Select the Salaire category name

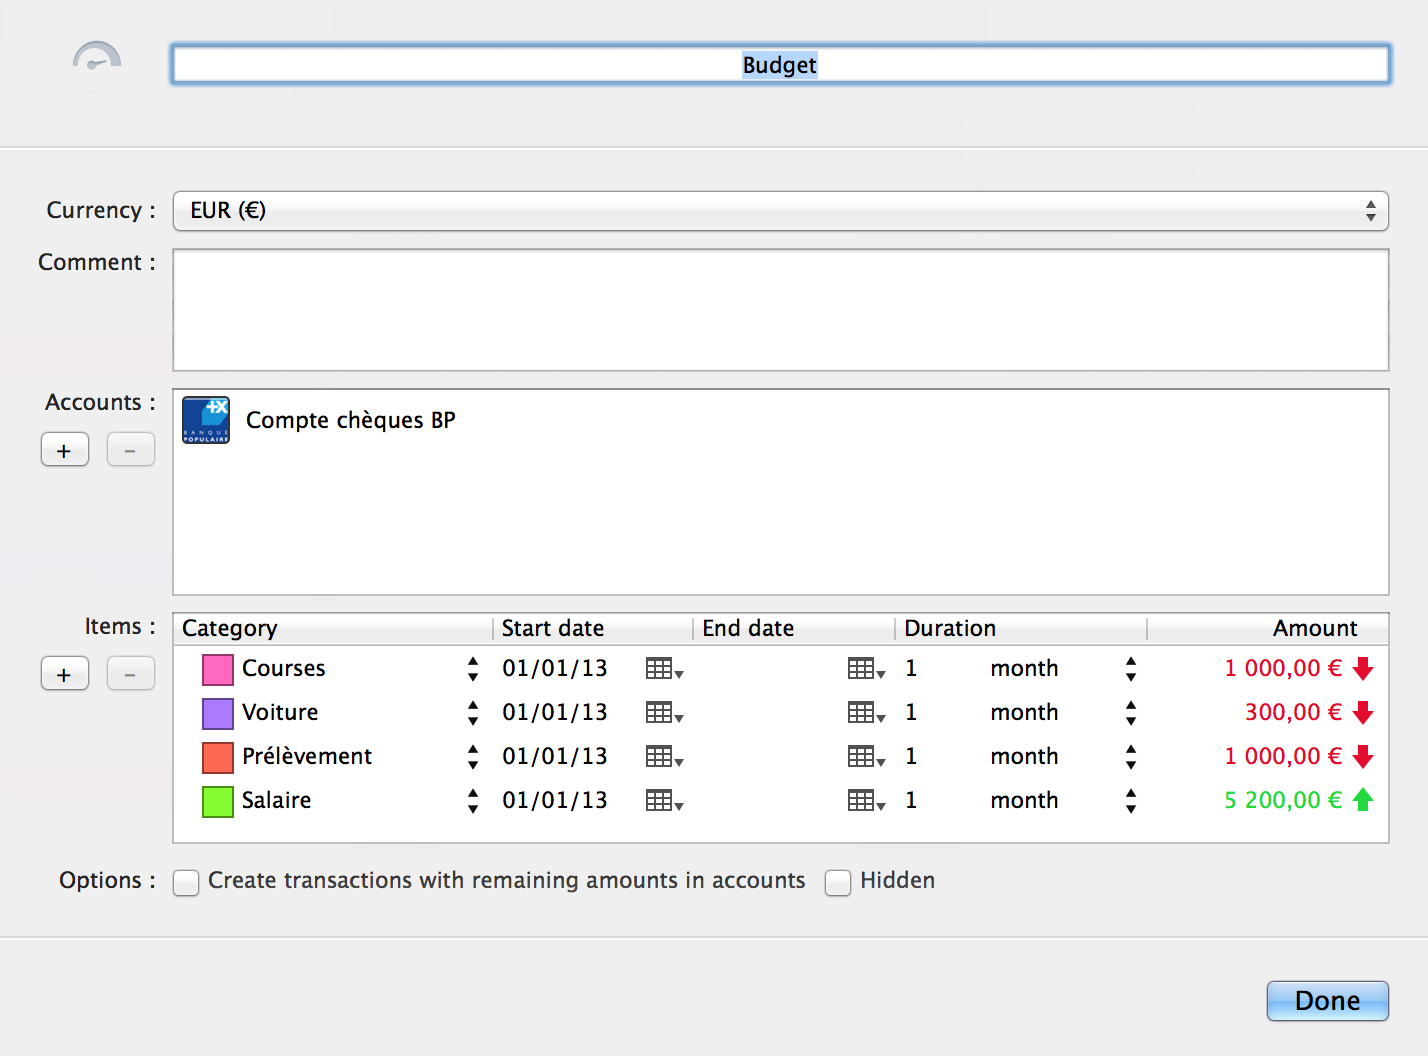click(x=277, y=801)
